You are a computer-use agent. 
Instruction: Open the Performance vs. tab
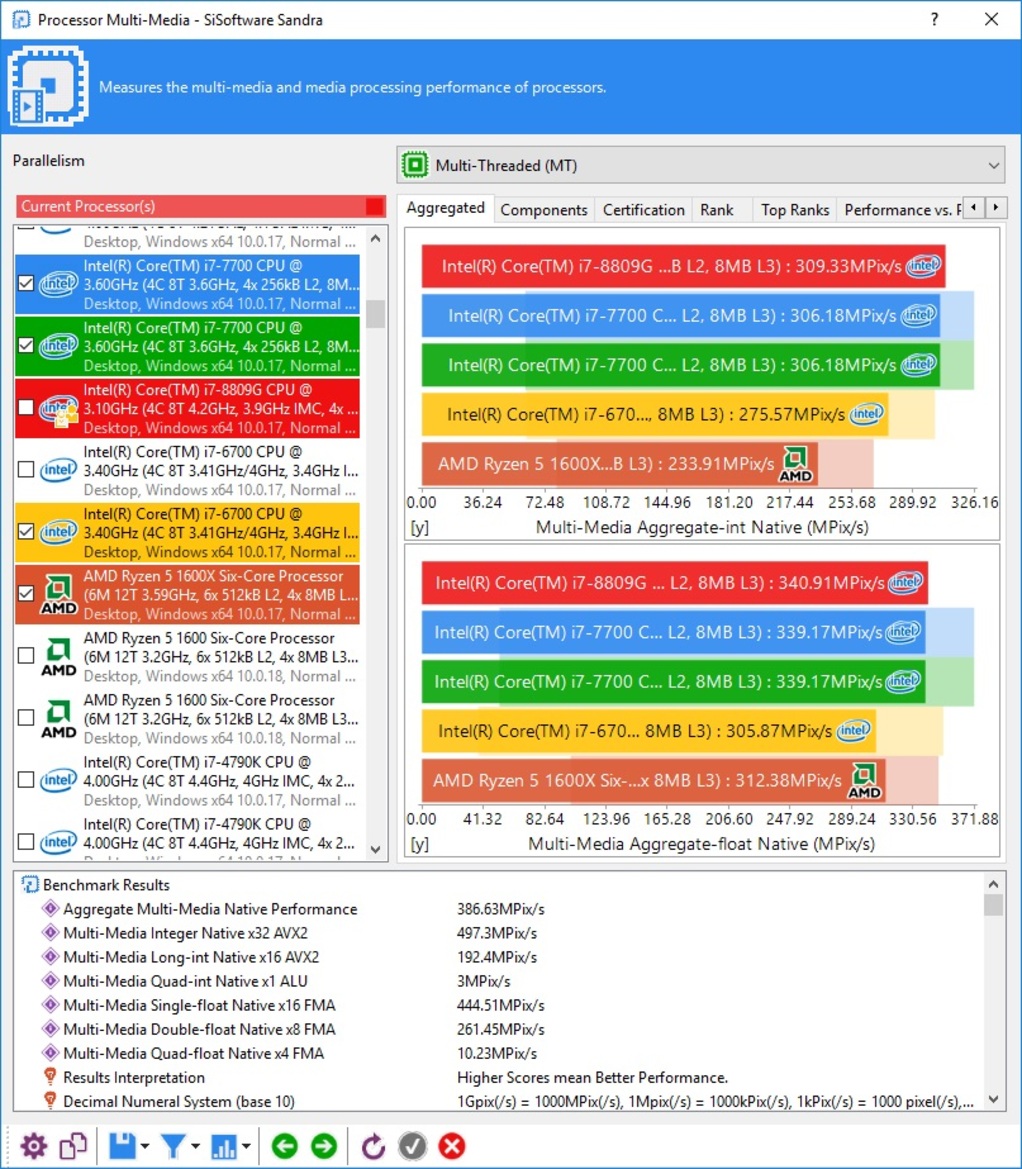coord(900,210)
